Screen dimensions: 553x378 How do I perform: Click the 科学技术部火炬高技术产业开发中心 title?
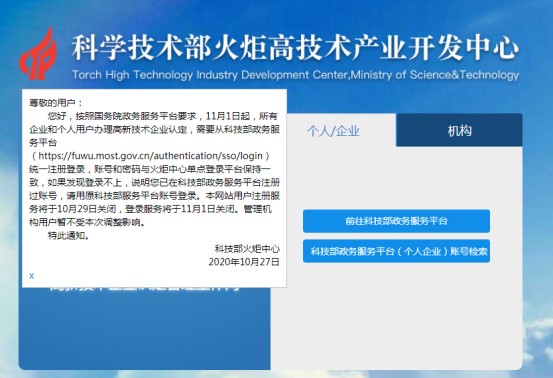[295, 47]
